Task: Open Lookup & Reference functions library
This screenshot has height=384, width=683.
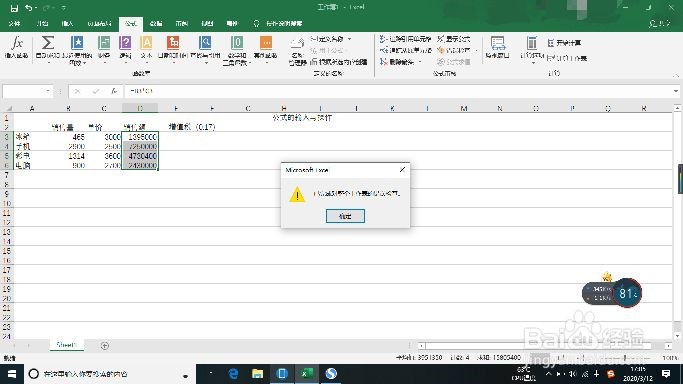Action: (205, 47)
